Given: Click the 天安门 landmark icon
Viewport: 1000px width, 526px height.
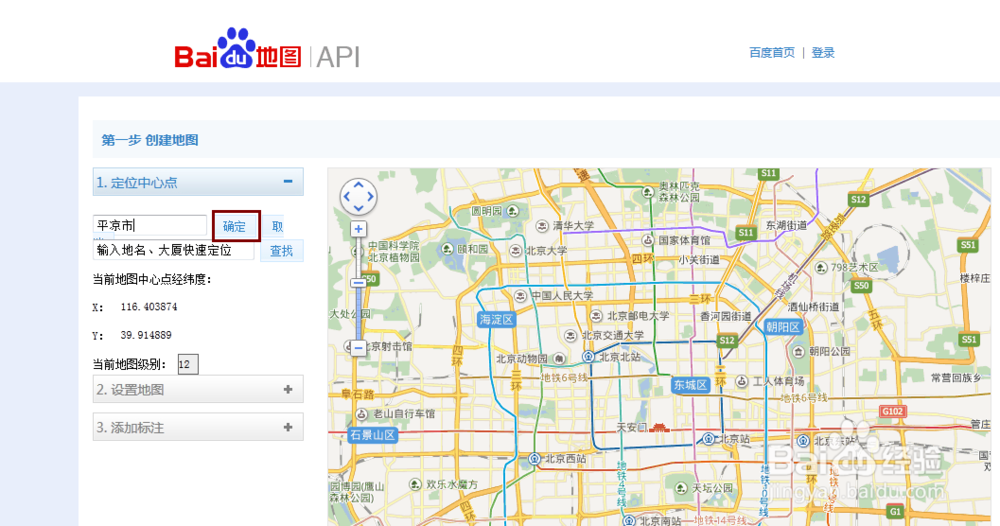Looking at the screenshot, I should click(x=659, y=427).
